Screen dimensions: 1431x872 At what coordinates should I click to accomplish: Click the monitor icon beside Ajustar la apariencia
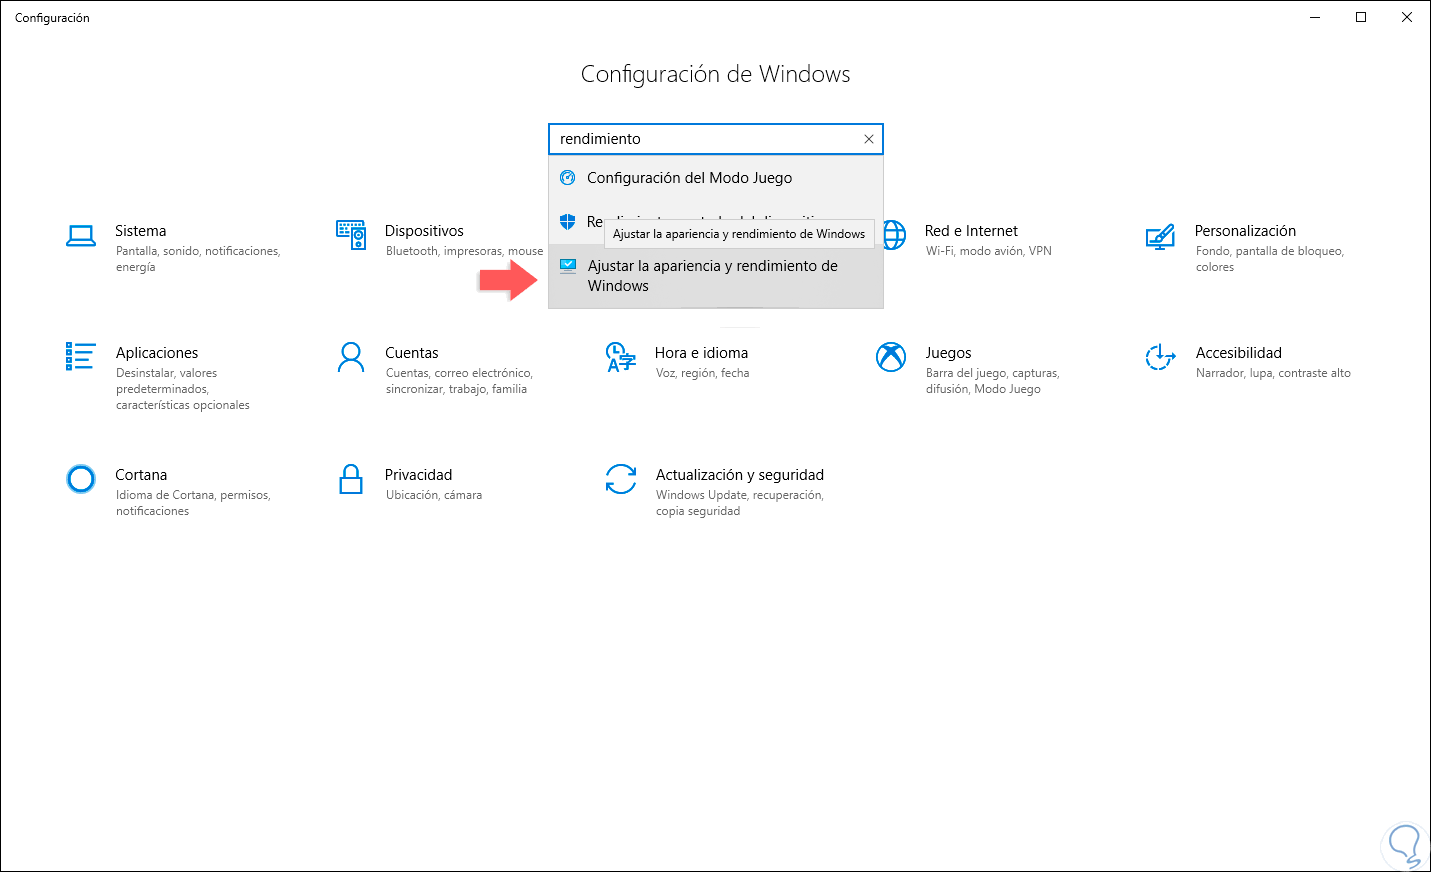[568, 266]
